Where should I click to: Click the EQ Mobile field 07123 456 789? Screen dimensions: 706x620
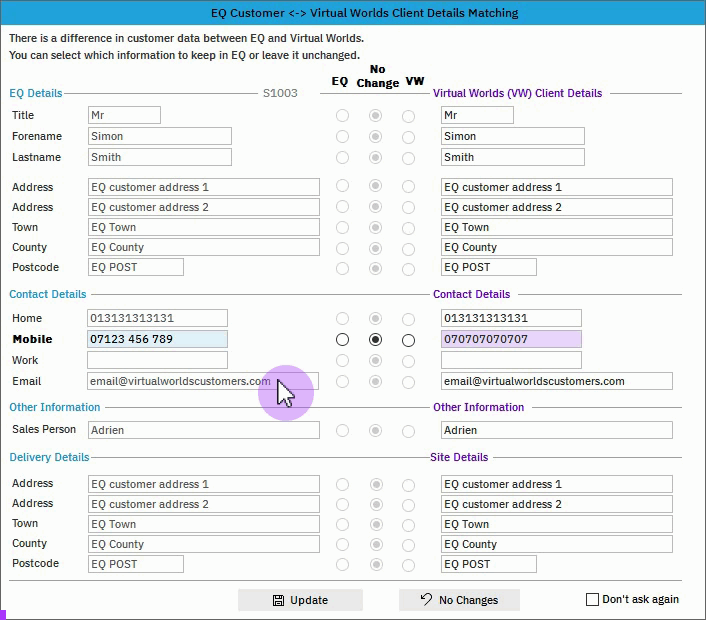(157, 339)
